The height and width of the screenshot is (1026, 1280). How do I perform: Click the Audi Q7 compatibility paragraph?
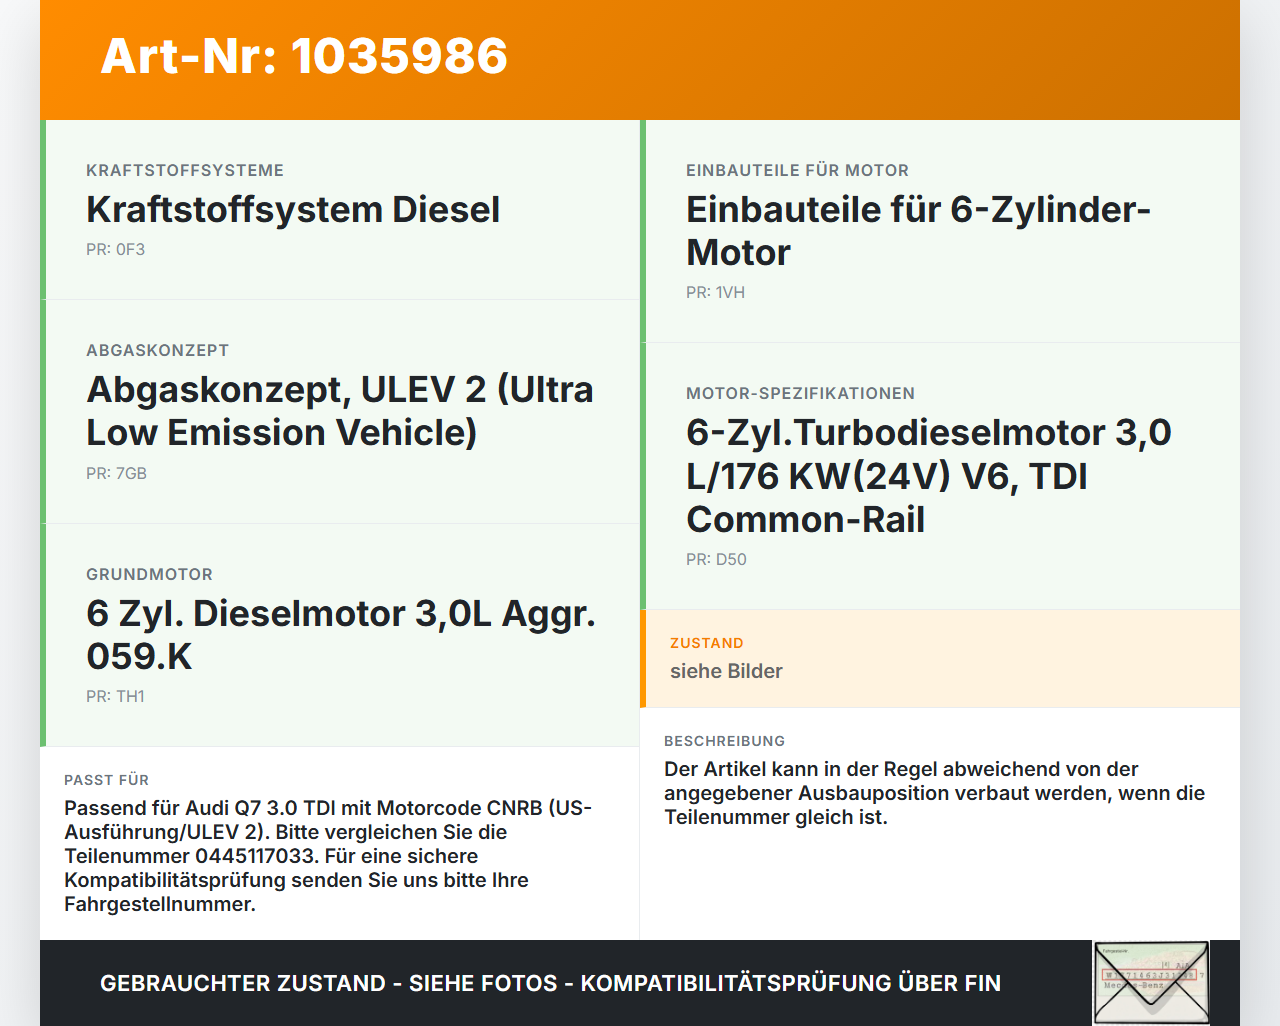pos(328,856)
